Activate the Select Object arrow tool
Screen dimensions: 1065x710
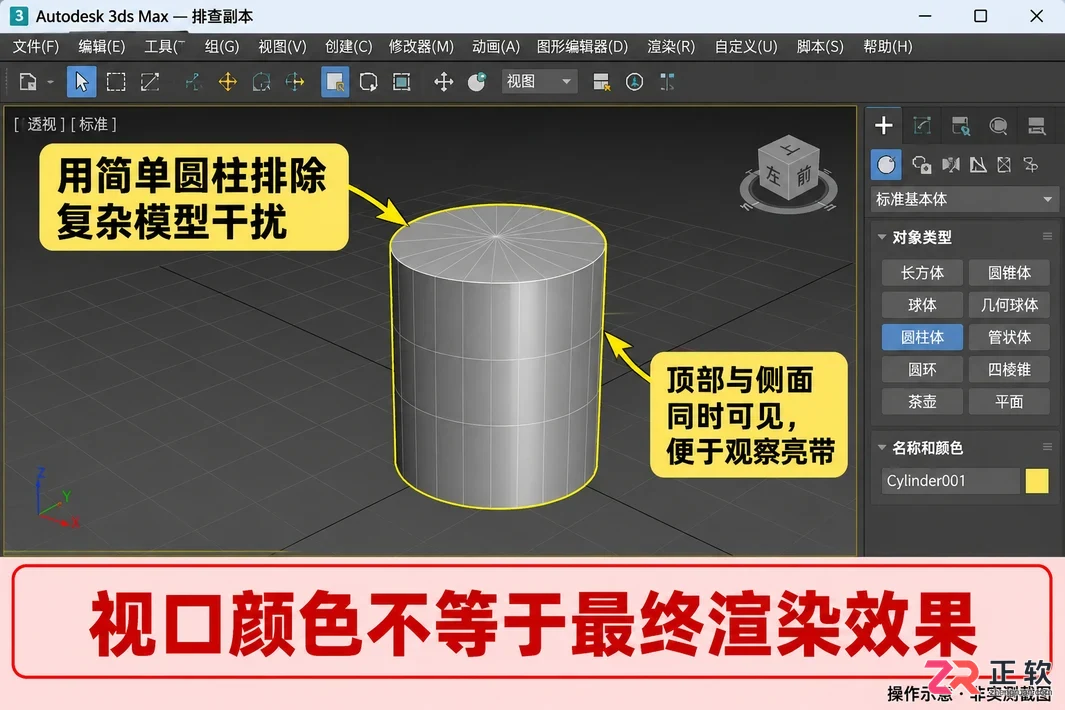pyautogui.click(x=82, y=82)
